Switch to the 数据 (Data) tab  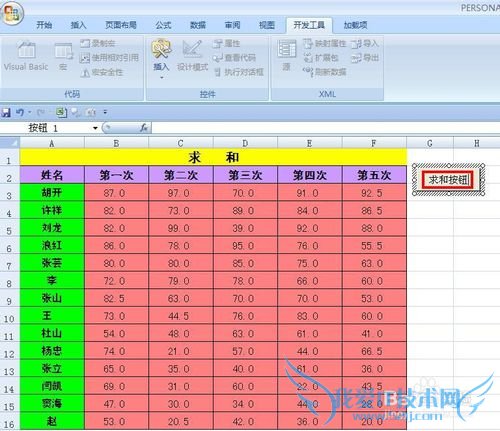coord(198,25)
